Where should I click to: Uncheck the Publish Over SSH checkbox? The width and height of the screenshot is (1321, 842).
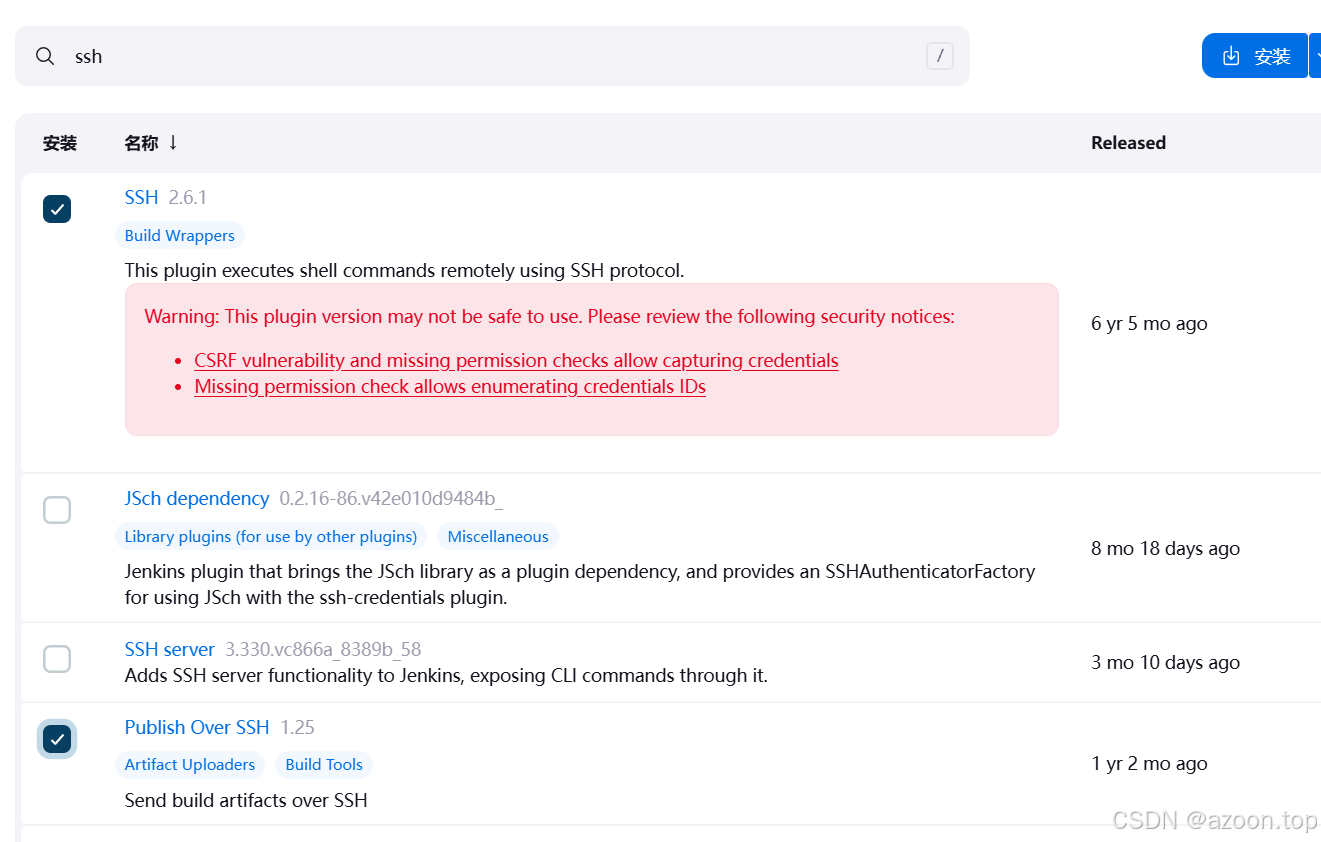57,739
